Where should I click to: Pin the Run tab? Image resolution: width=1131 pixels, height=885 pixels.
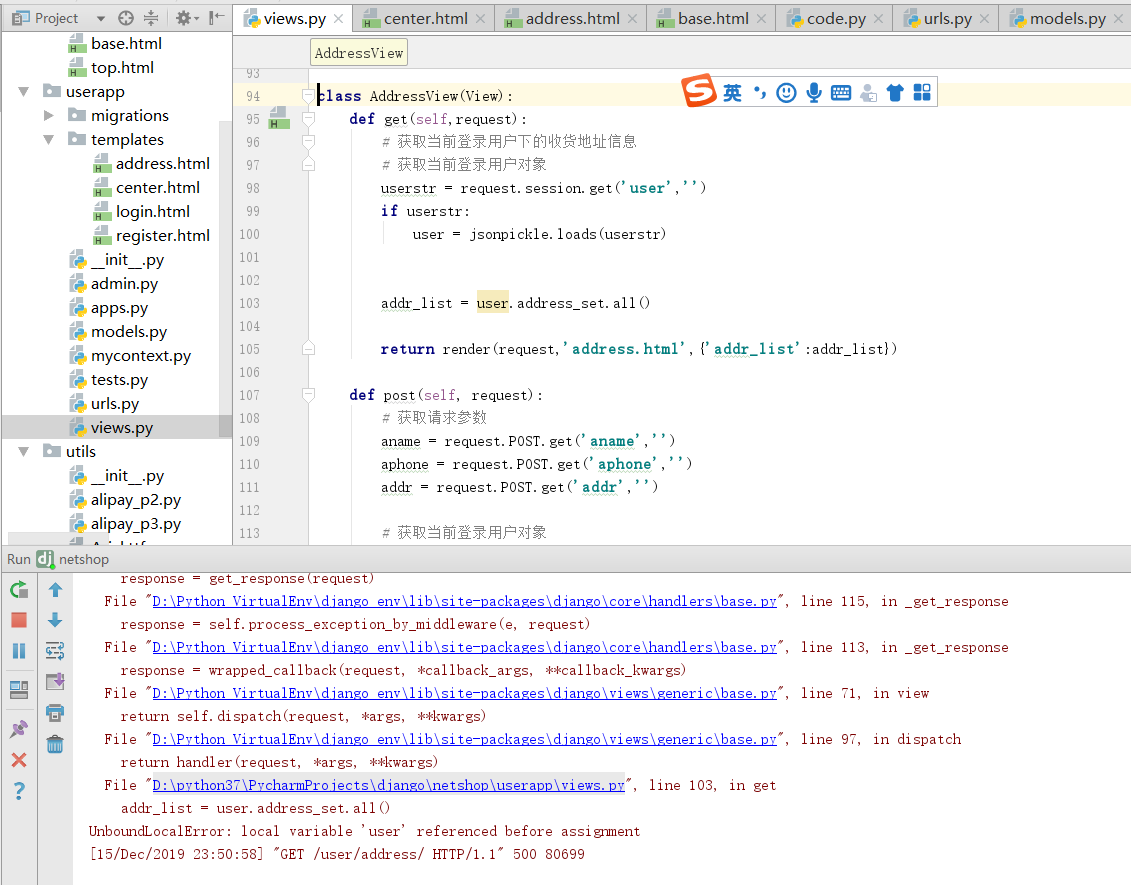19,729
